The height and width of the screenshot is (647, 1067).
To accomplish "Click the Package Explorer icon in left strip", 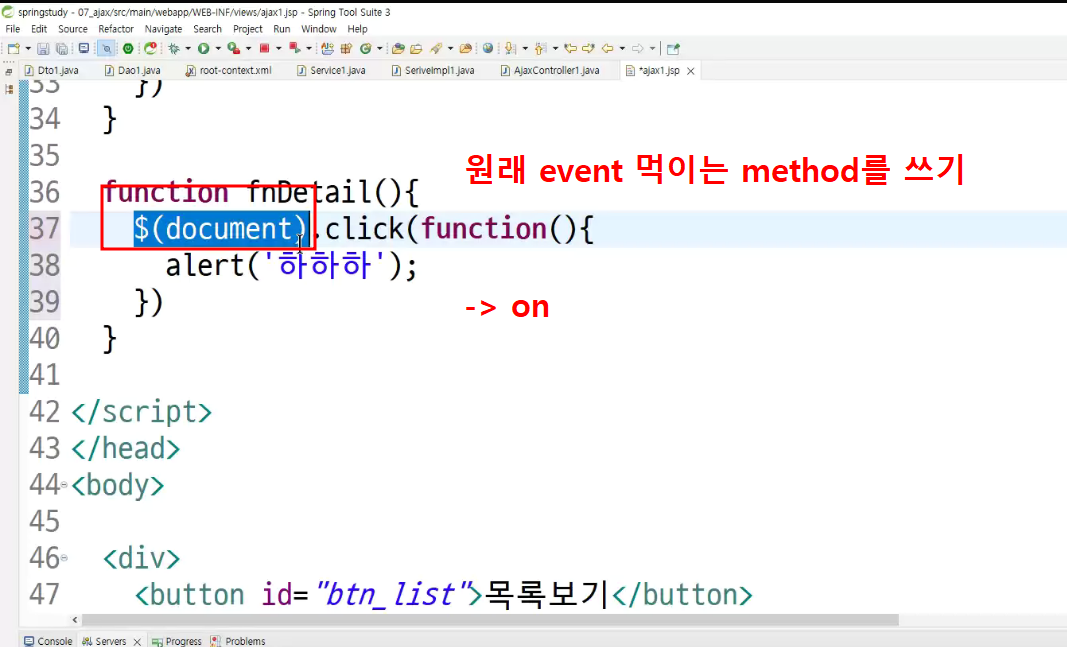I will click(9, 89).
